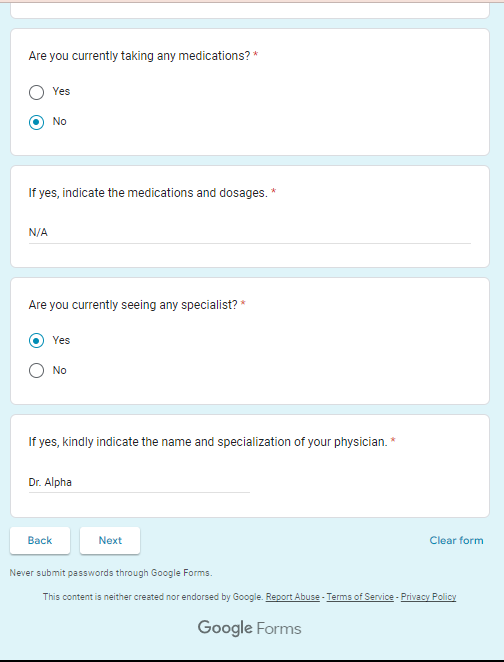The image size is (504, 662).
Task: Choose No for currently seeing a specialist
Action: pyautogui.click(x=36, y=371)
